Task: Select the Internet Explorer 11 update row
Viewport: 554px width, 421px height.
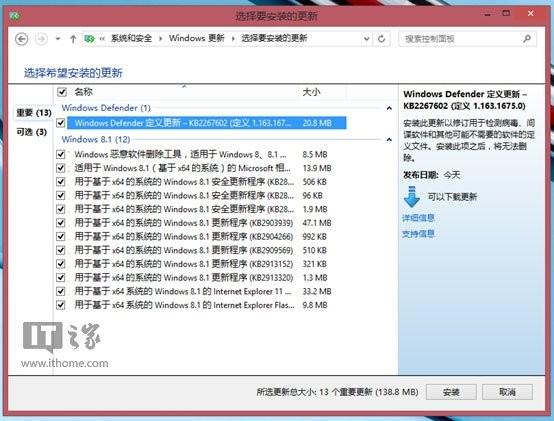Action: (x=207, y=291)
